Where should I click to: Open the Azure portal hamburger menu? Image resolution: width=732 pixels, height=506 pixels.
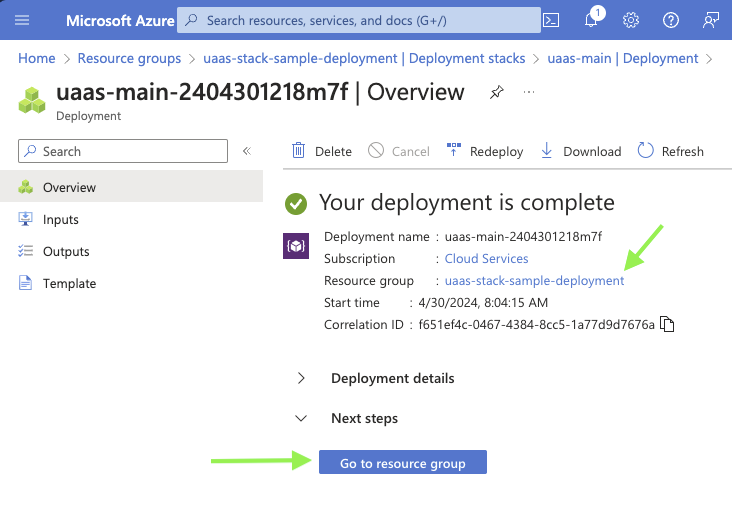click(22, 20)
